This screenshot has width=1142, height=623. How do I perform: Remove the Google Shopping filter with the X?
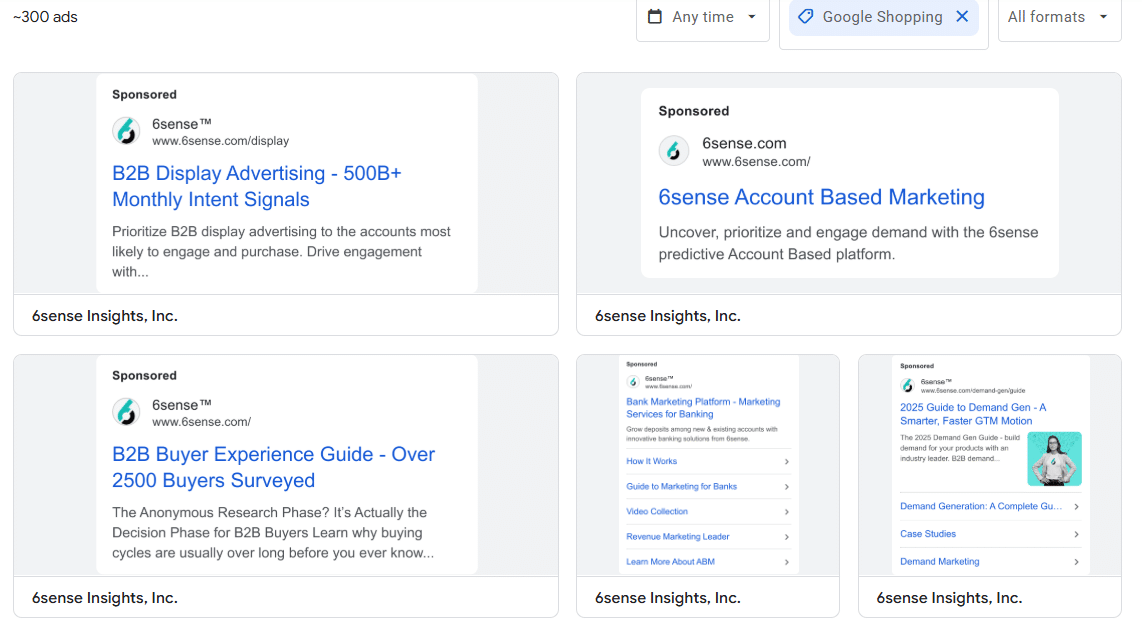point(963,16)
